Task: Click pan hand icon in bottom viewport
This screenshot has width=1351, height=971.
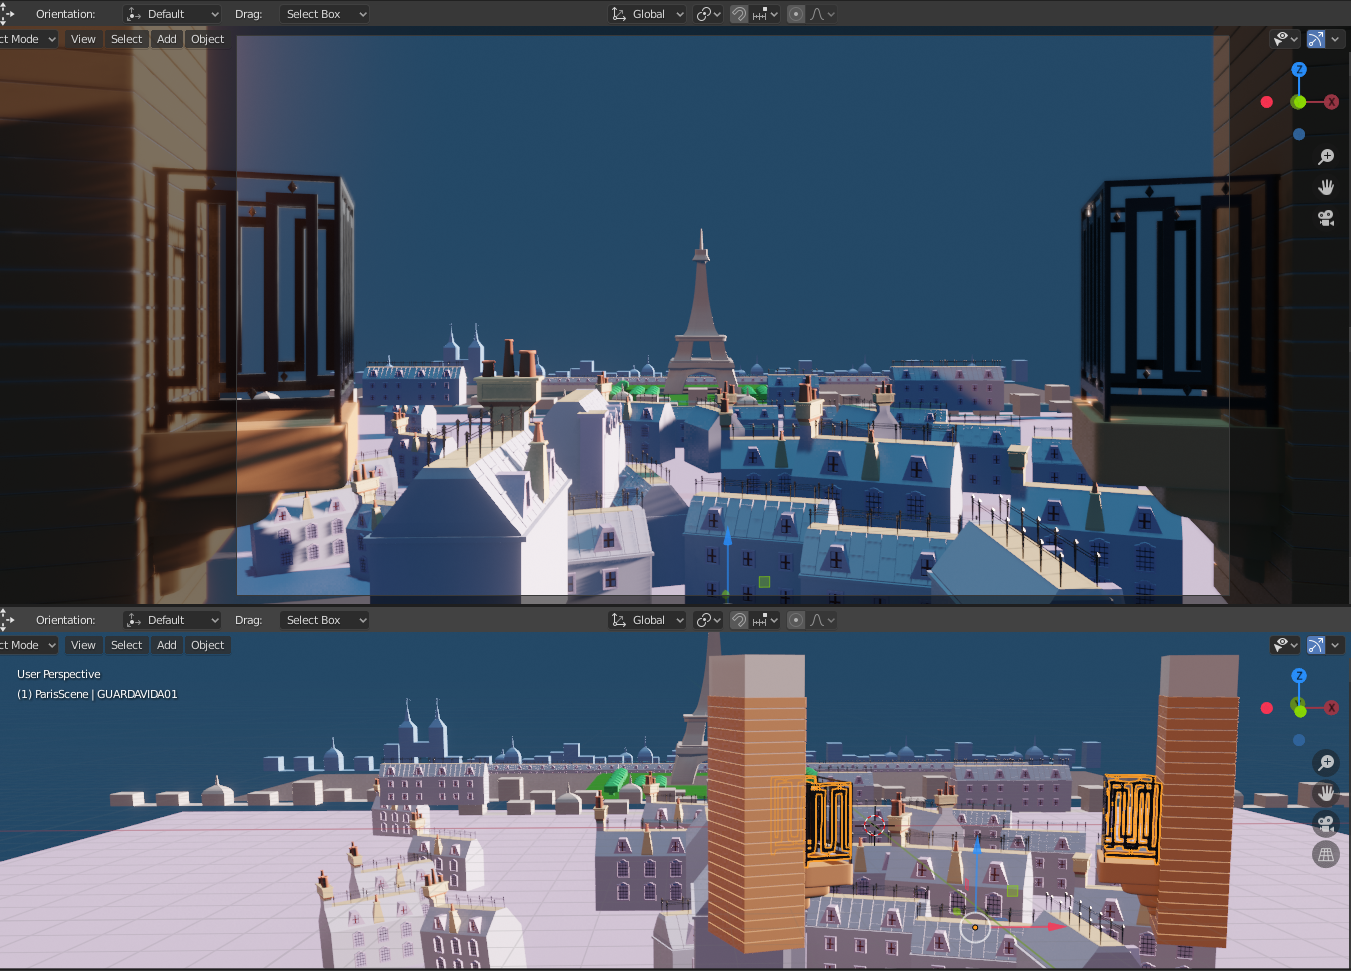Action: [x=1326, y=793]
